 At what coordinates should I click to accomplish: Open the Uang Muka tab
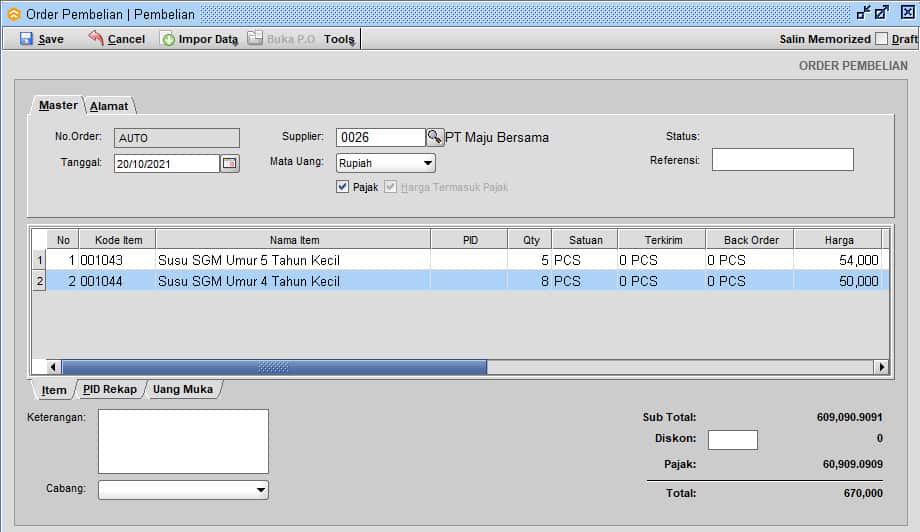(x=183, y=390)
